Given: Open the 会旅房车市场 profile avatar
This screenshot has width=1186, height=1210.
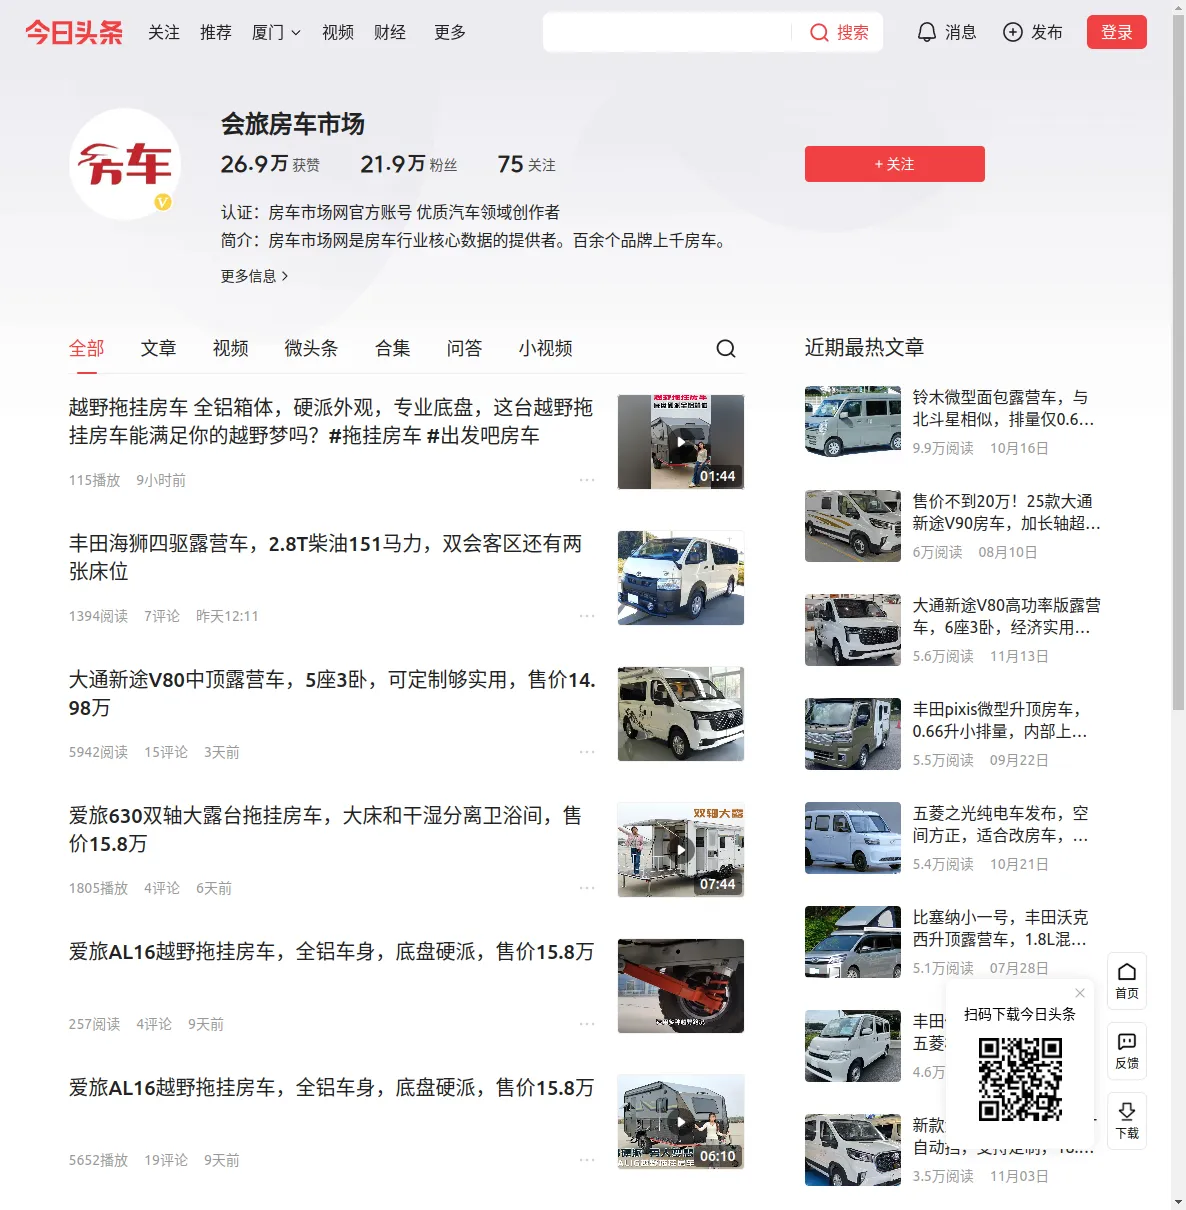Looking at the screenshot, I should tap(125, 164).
